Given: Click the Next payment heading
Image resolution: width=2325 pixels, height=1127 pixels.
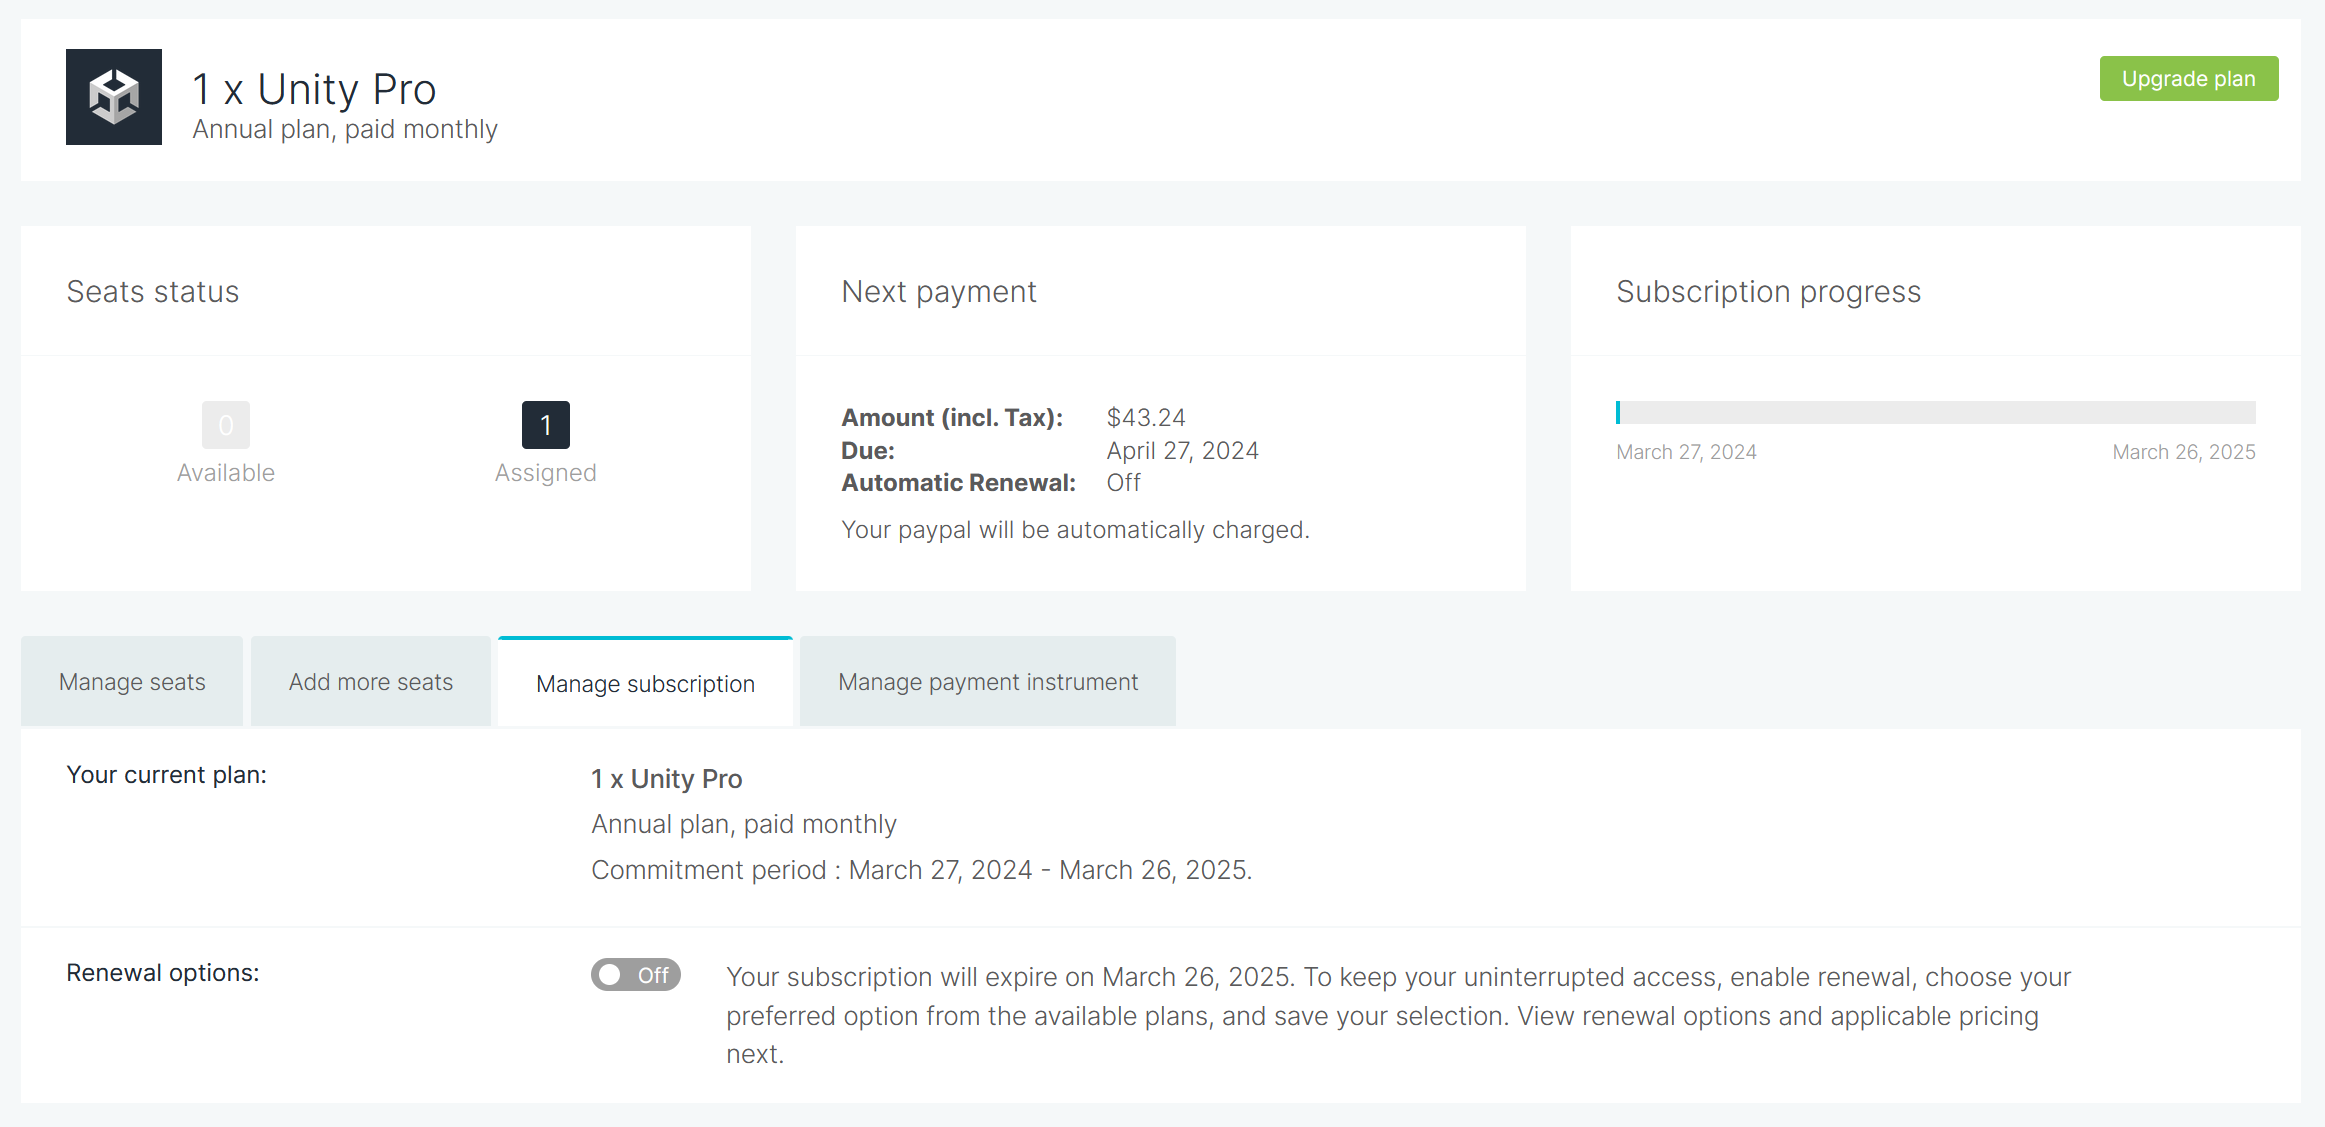Looking at the screenshot, I should 939,292.
